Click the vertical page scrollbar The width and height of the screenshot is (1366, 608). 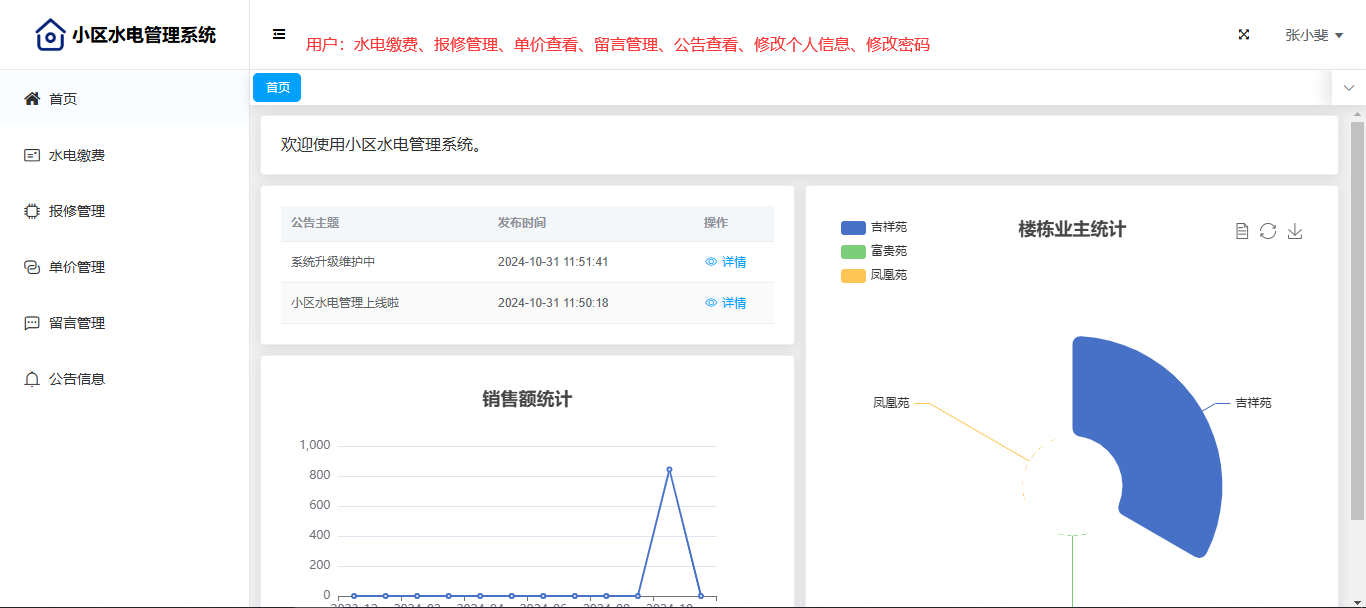[x=1357, y=320]
